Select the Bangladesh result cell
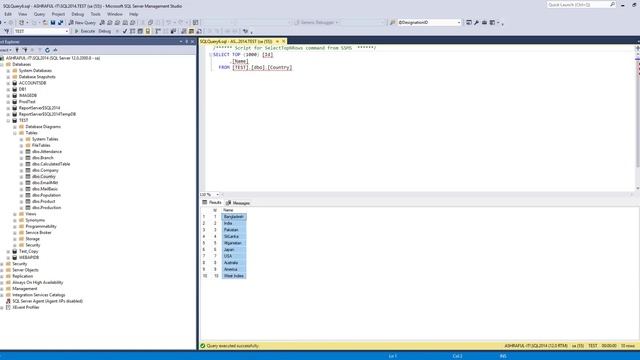640x360 pixels. point(234,217)
